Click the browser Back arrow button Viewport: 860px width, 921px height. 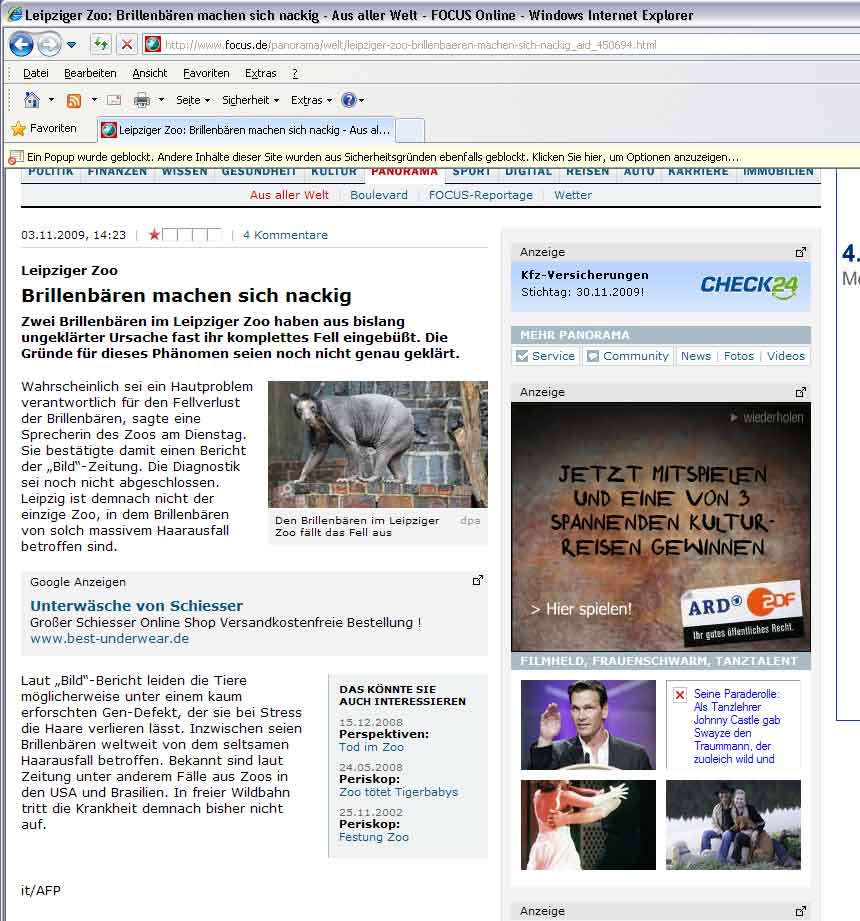(21, 44)
